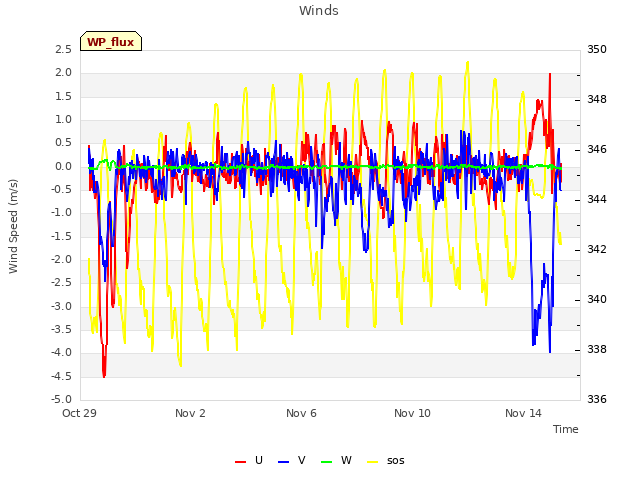Click the -2.5 left axis value
The height and width of the screenshot is (480, 640).
(61, 282)
